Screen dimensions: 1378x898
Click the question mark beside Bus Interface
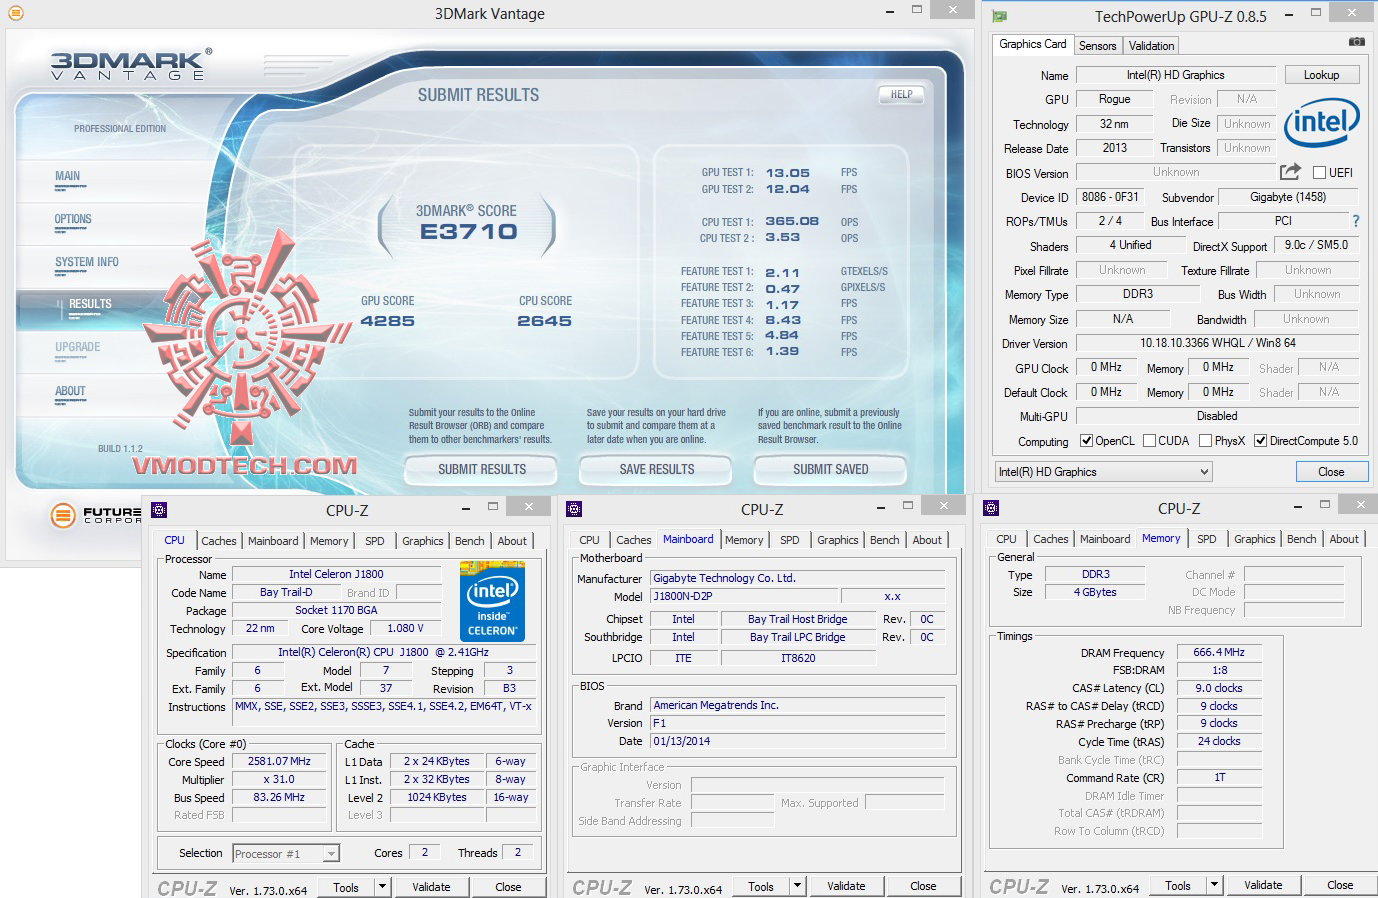tap(1356, 221)
